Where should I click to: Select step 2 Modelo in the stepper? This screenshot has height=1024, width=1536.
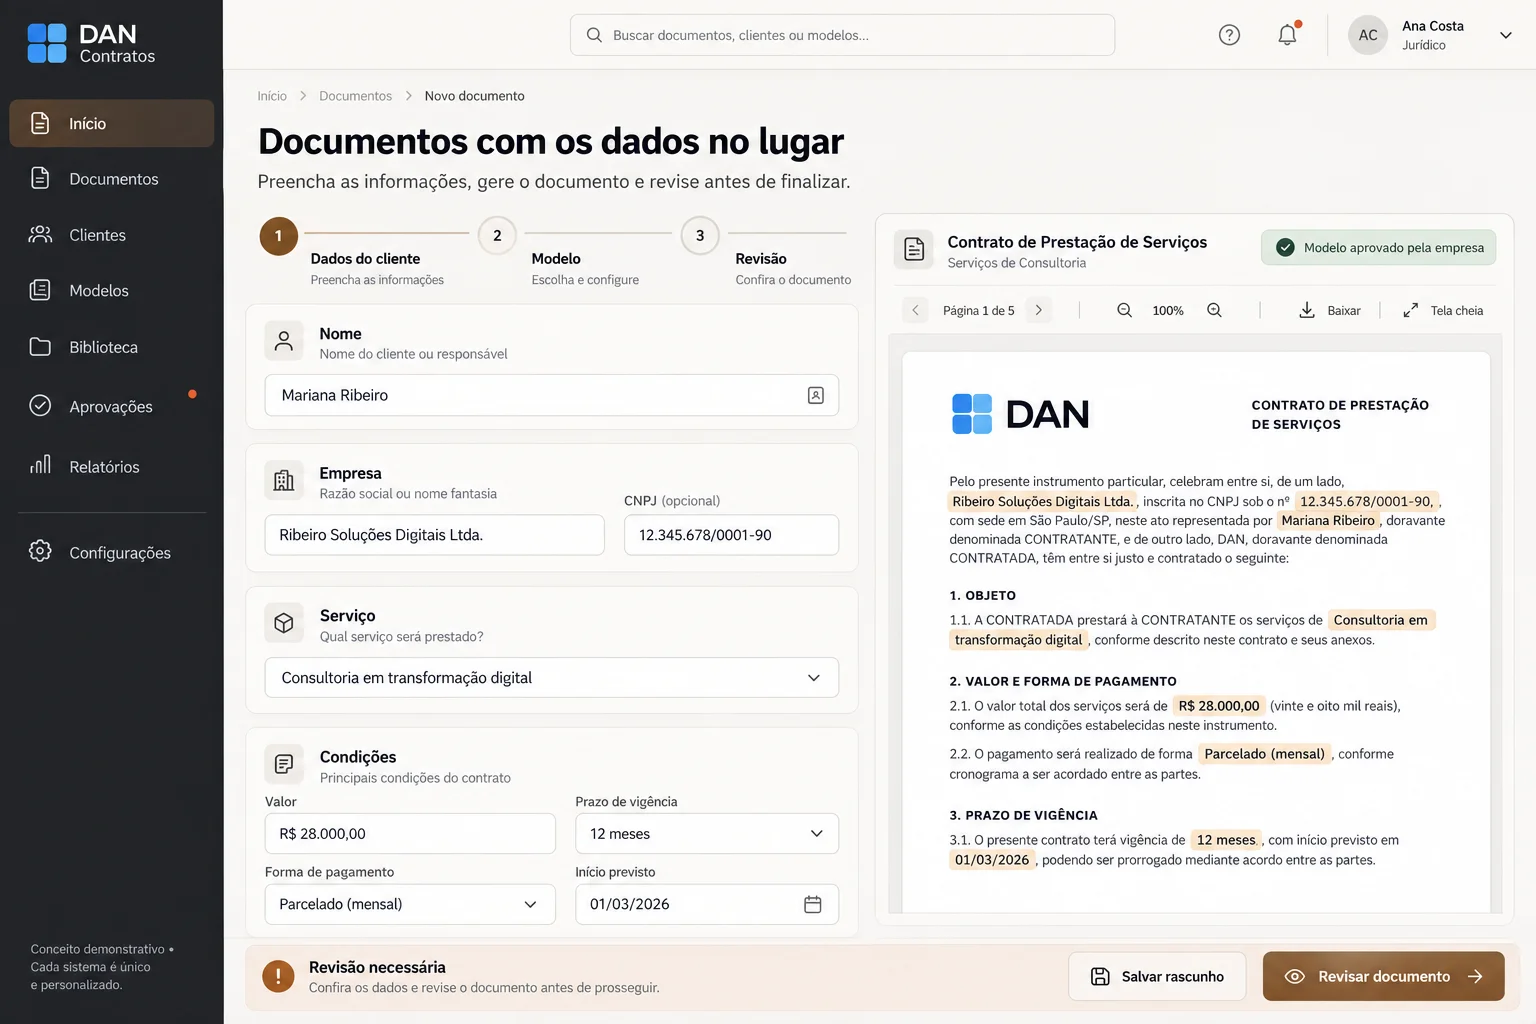[x=497, y=236]
